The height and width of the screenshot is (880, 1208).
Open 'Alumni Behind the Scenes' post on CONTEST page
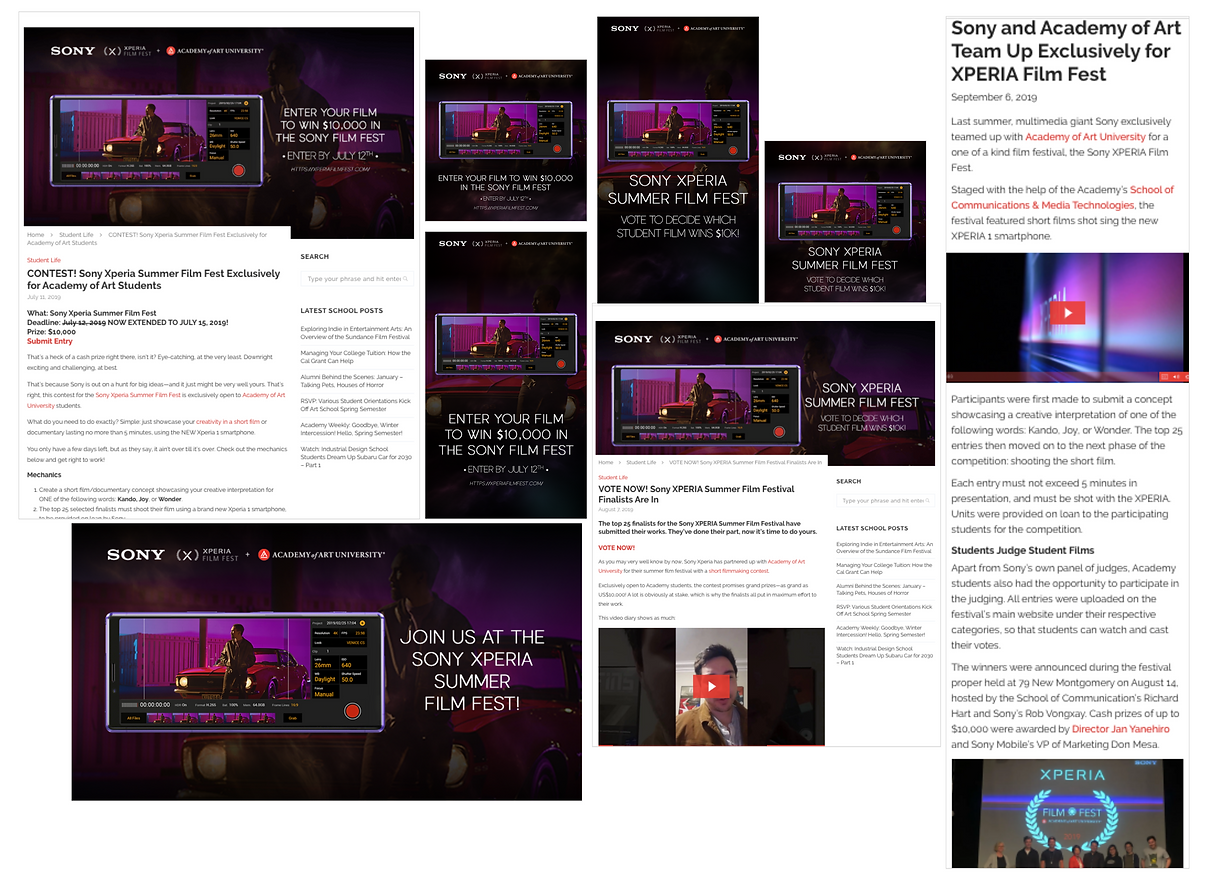[352, 381]
